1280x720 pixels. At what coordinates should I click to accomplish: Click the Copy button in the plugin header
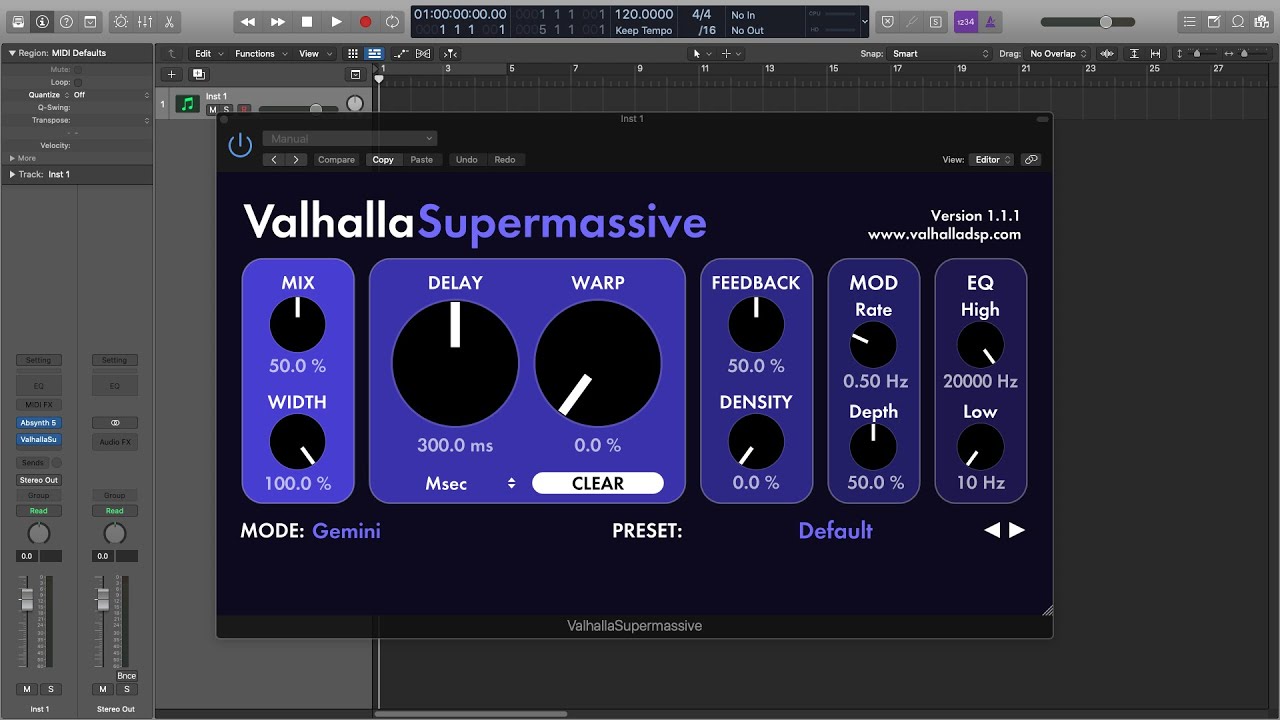[x=383, y=160]
